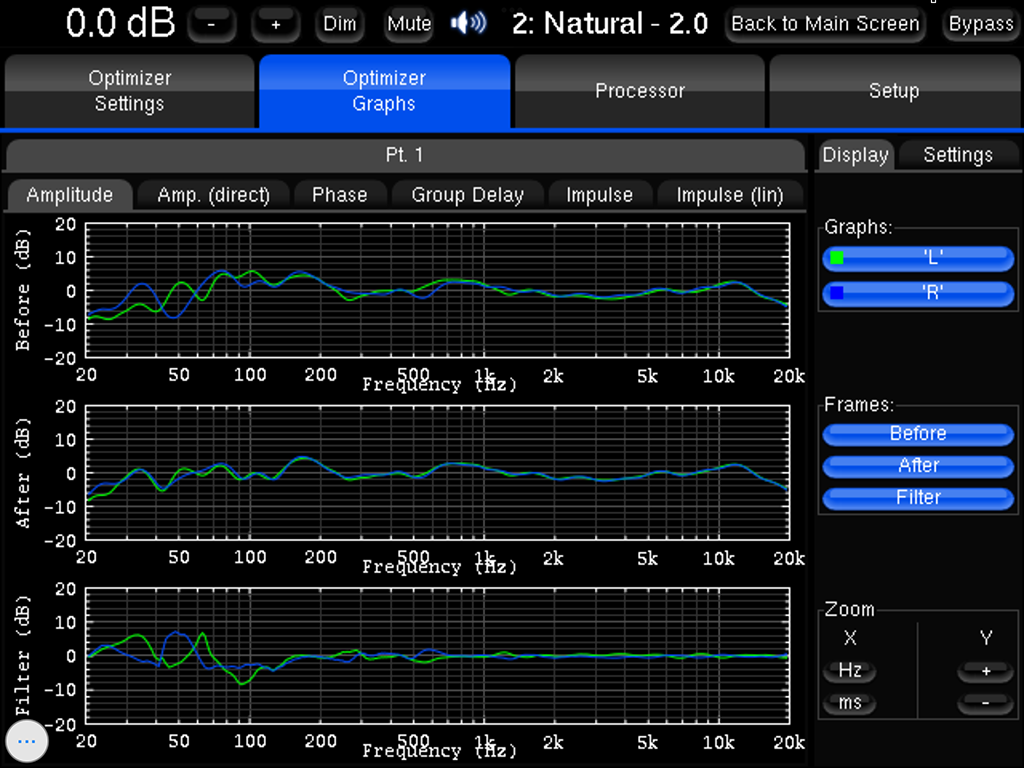Toggle the Filter frame graph
This screenshot has height=768, width=1024.
pos(918,498)
